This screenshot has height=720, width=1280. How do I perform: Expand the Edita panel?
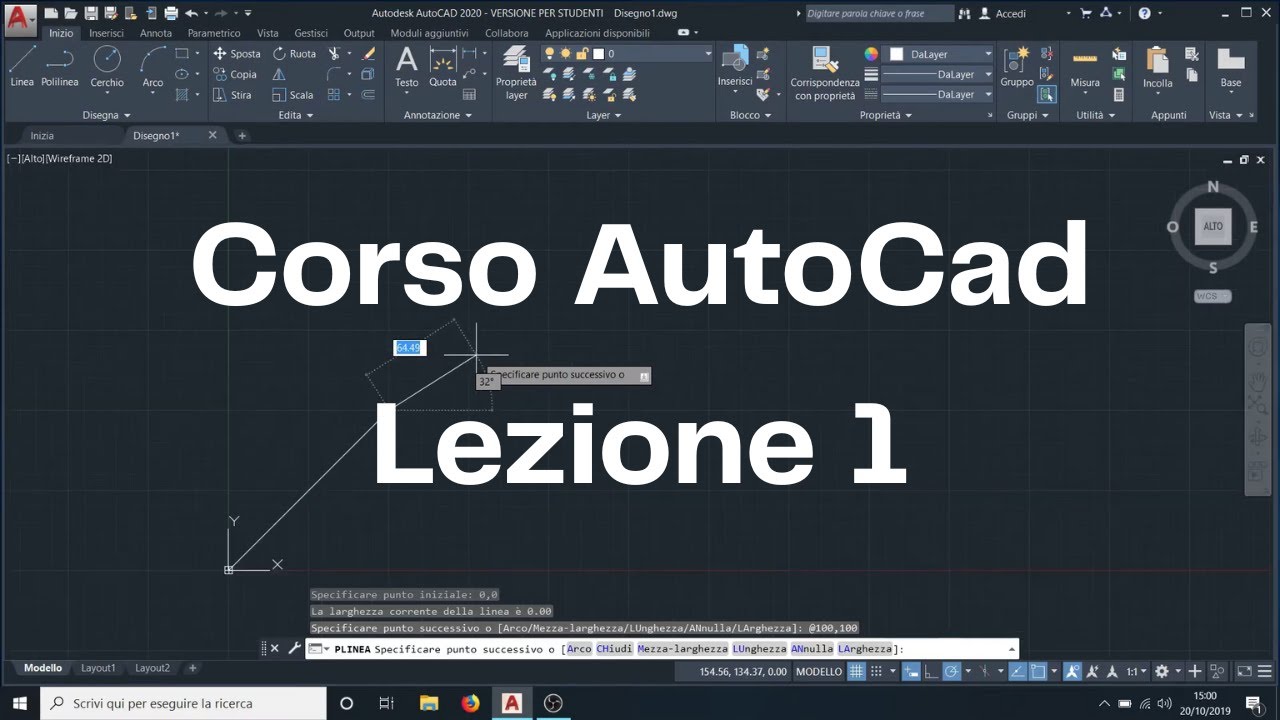pos(296,115)
